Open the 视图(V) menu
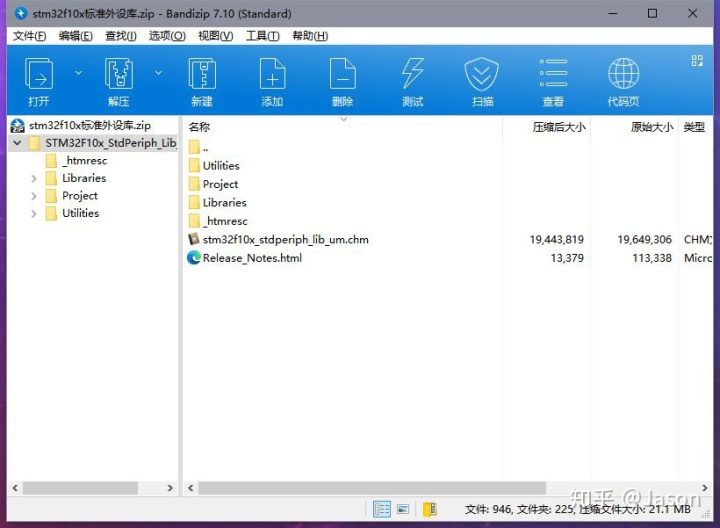 coord(215,36)
